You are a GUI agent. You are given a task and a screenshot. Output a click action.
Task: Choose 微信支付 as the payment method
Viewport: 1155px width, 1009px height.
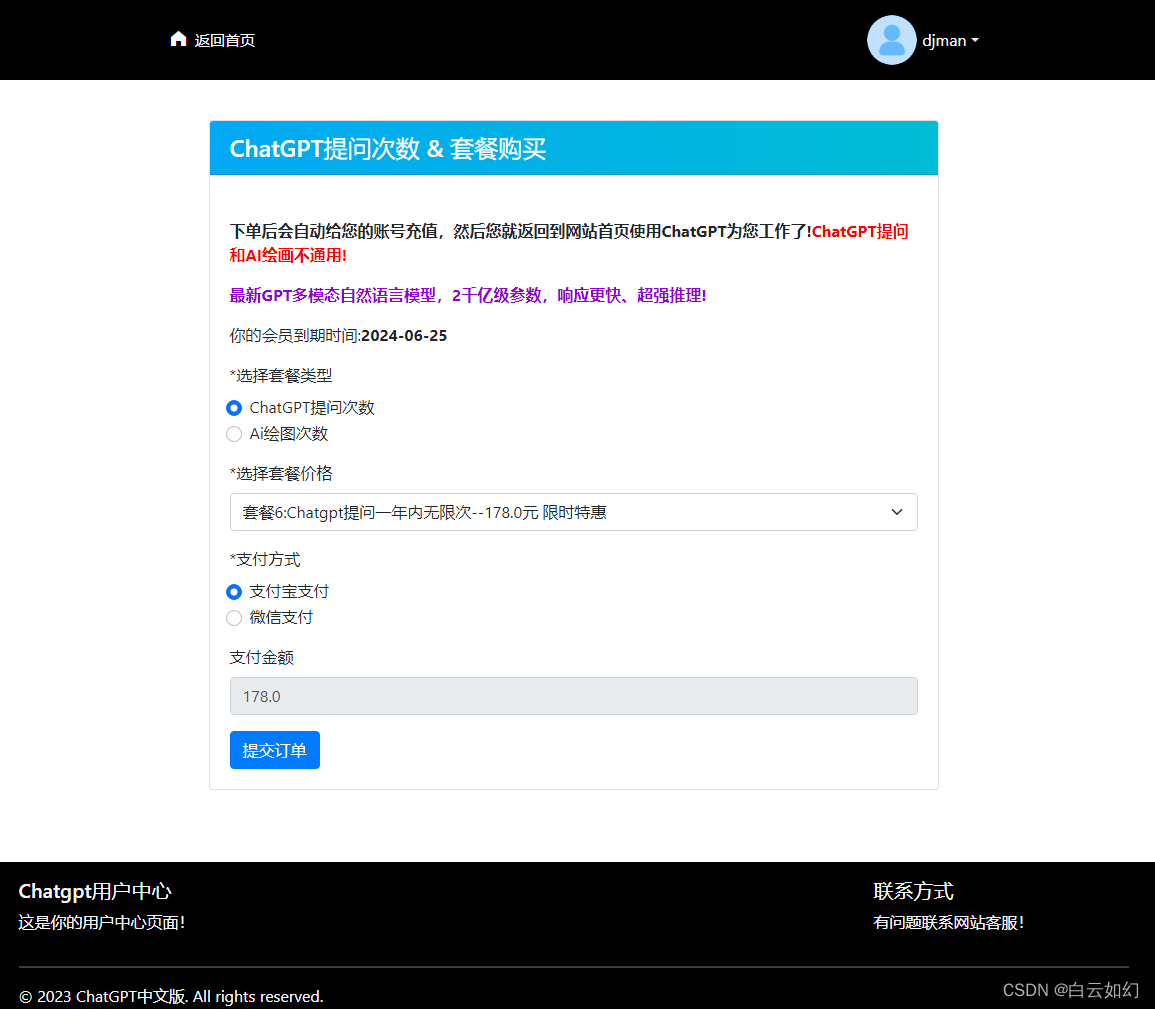tap(234, 618)
